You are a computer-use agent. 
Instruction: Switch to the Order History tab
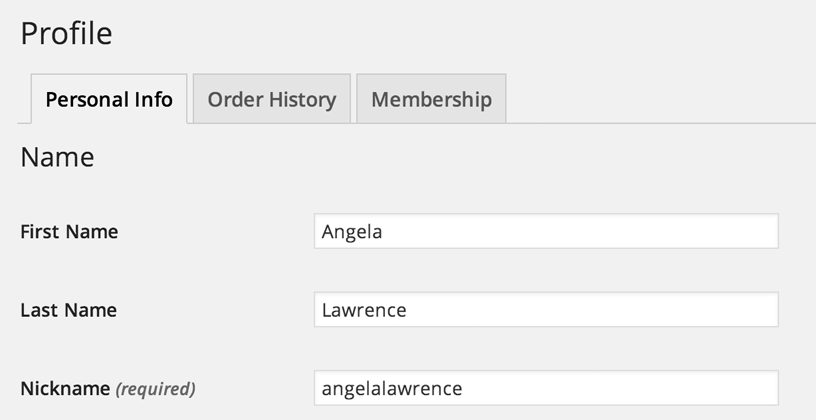271,99
